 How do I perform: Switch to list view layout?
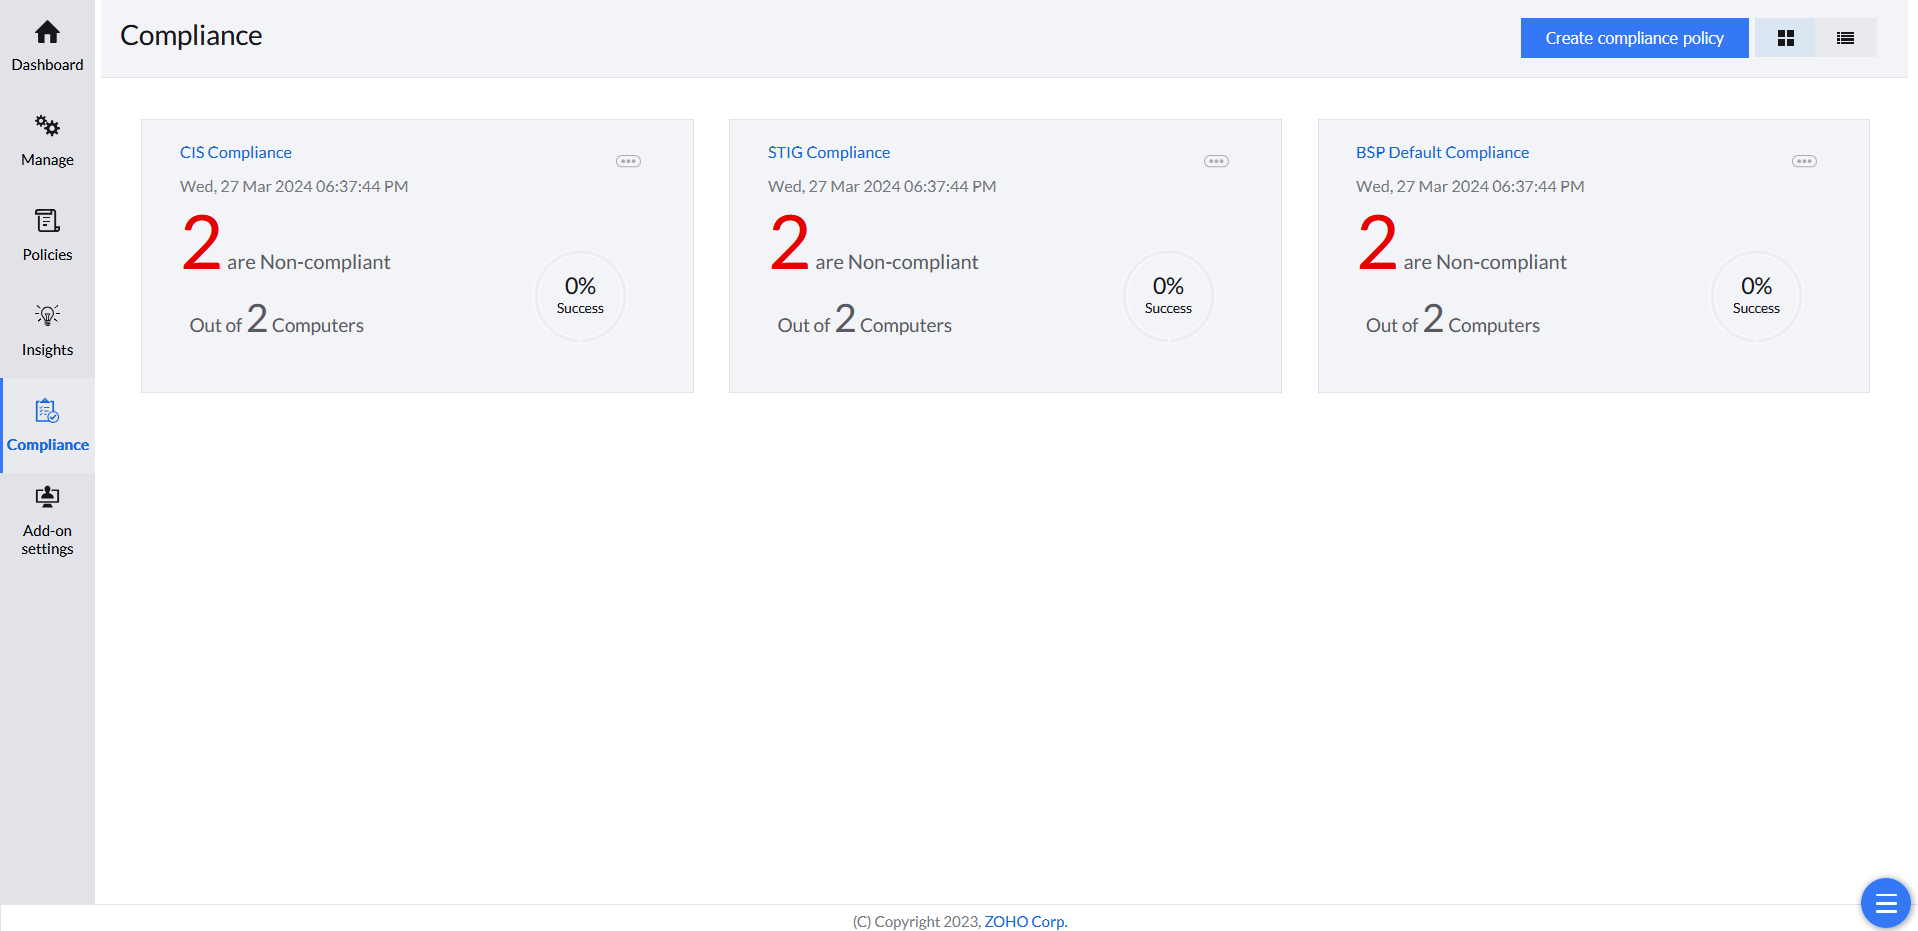tap(1845, 38)
